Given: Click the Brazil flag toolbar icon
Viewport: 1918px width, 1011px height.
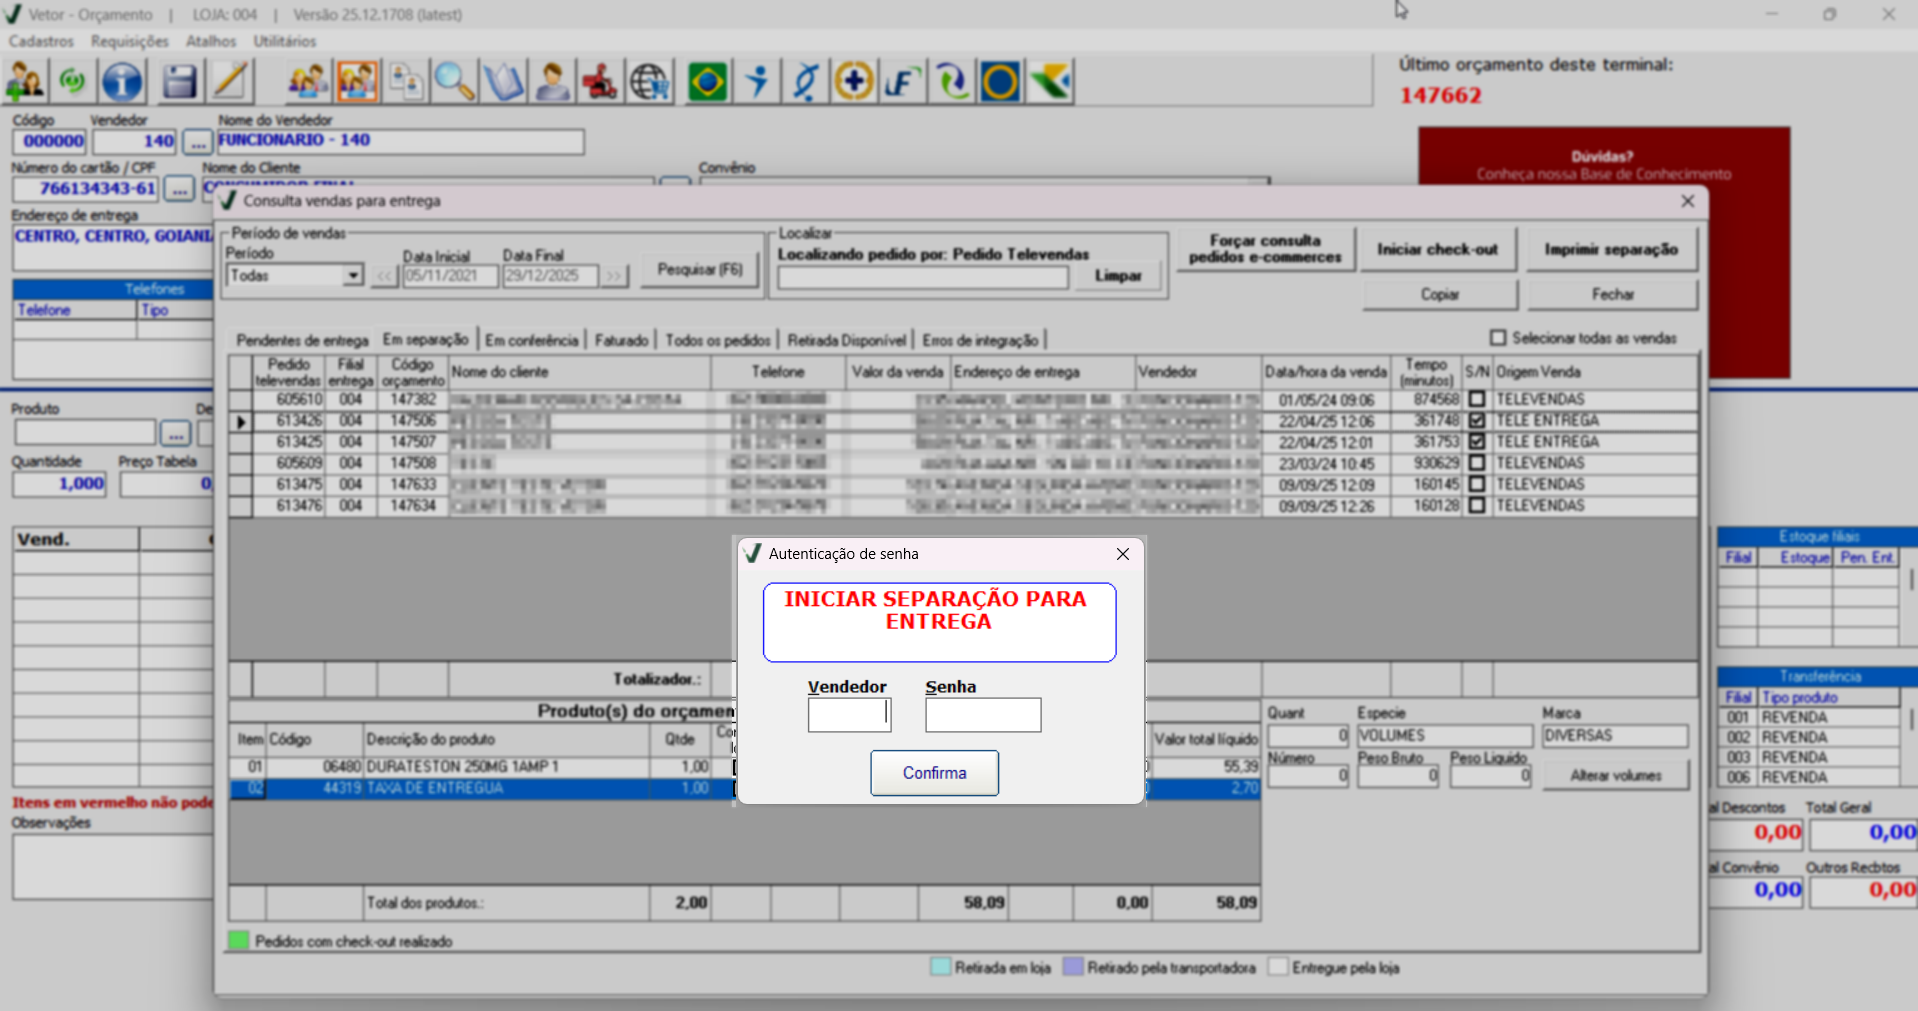Looking at the screenshot, I should click(x=708, y=82).
